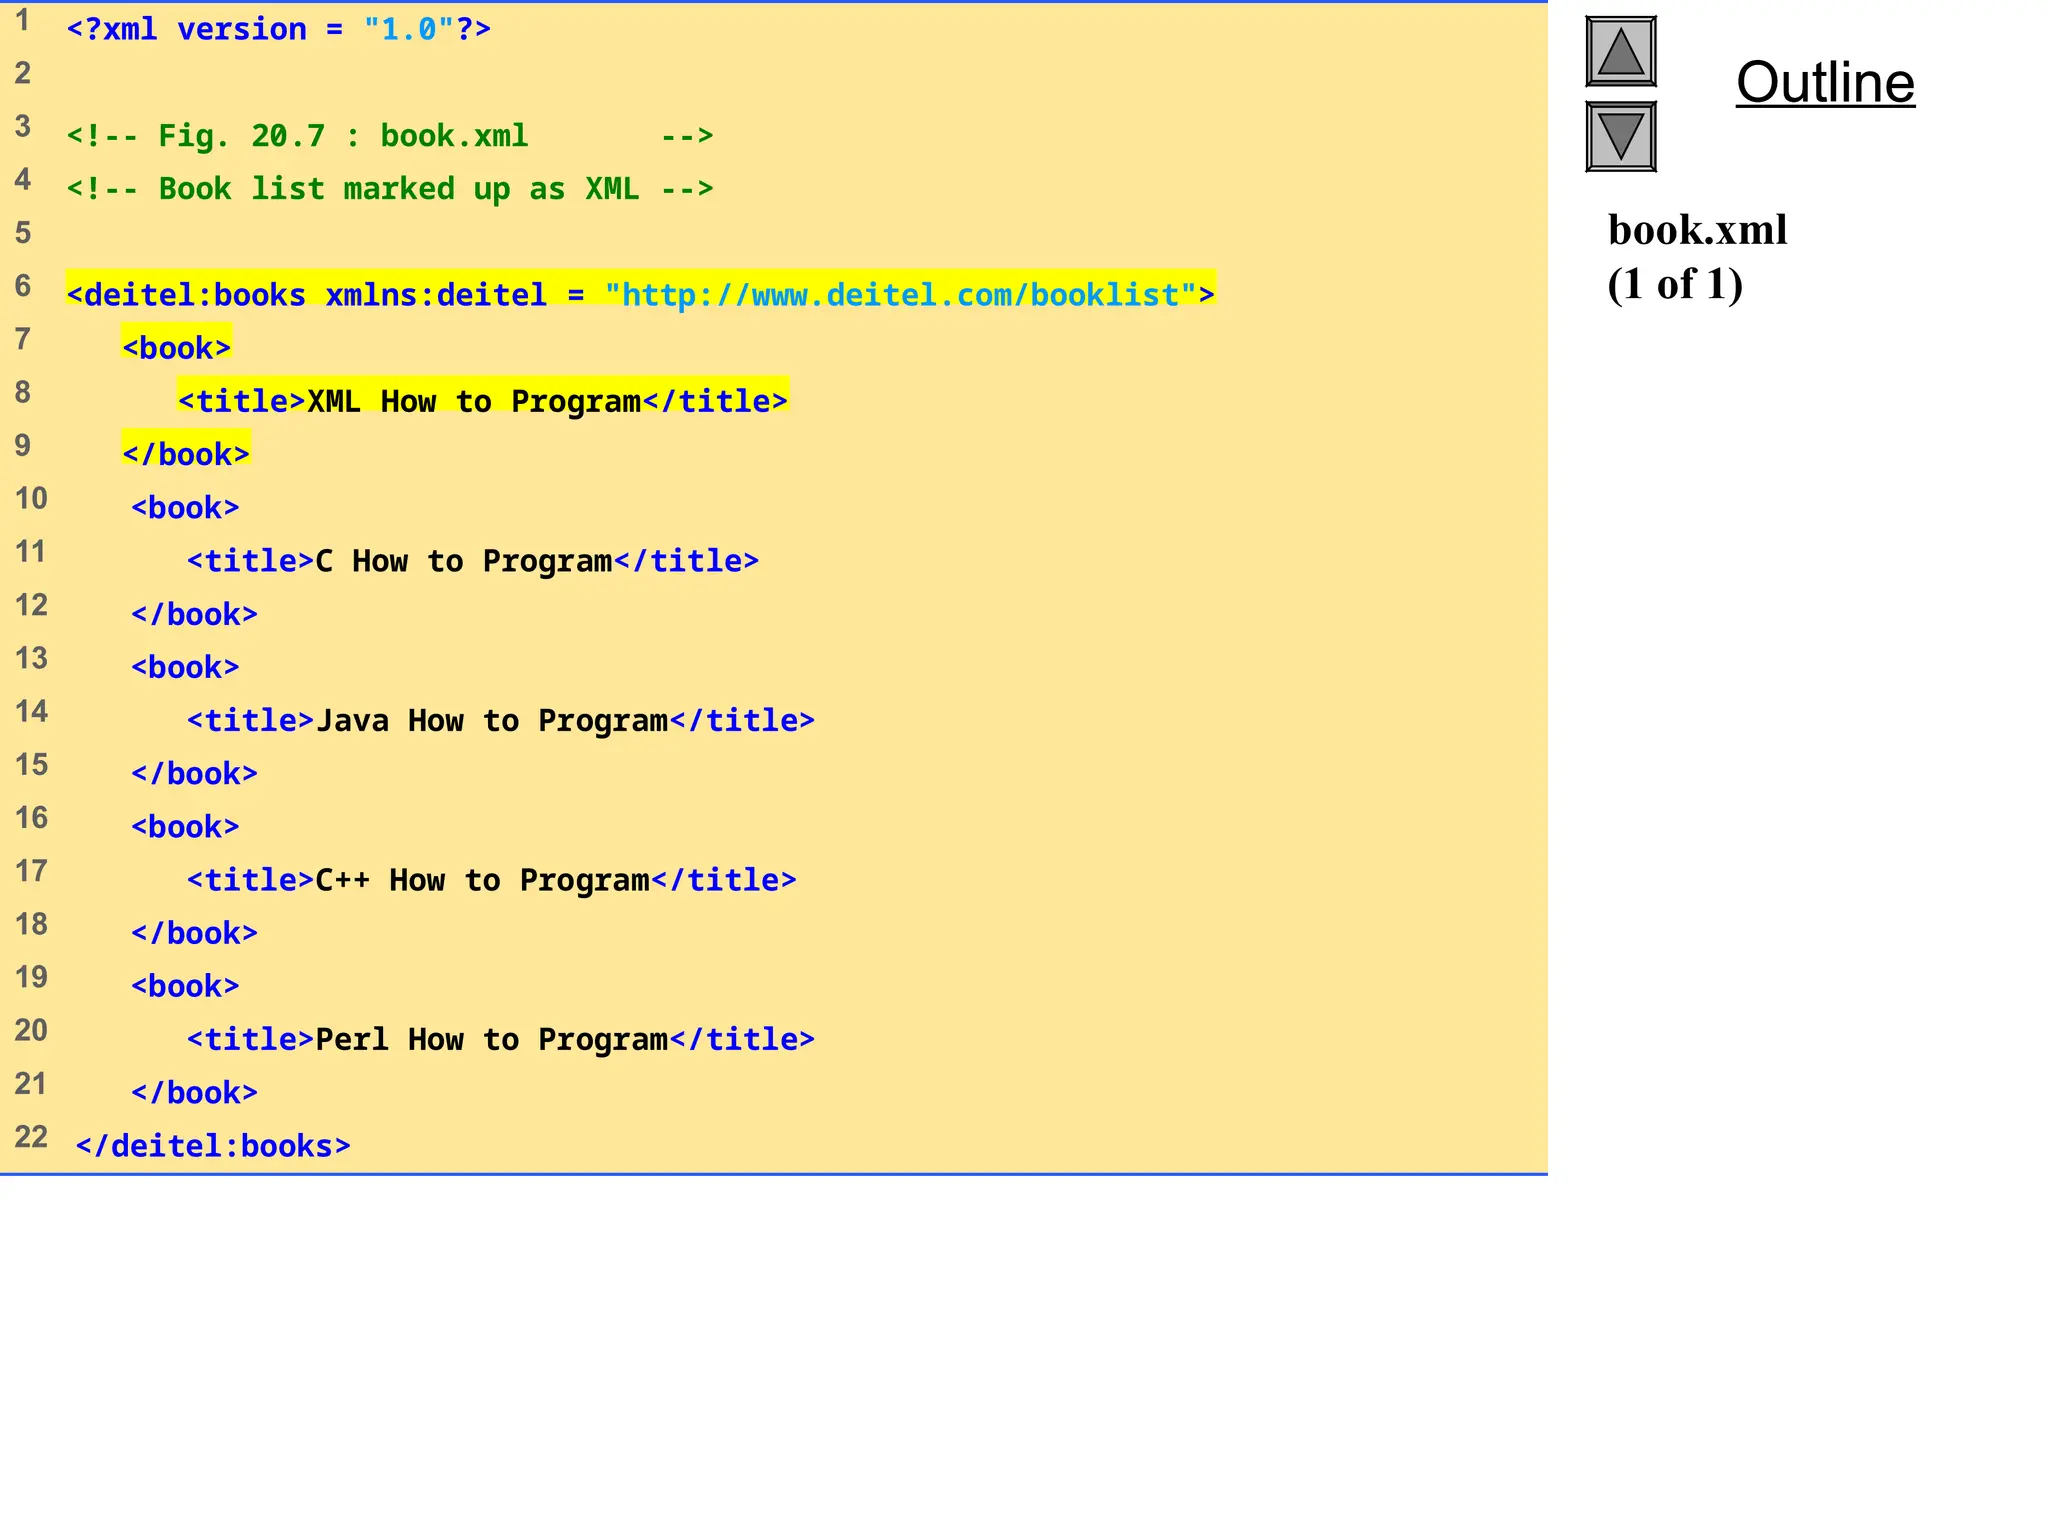
Task: Click the 'C How to Program' title line
Action: tap(473, 560)
